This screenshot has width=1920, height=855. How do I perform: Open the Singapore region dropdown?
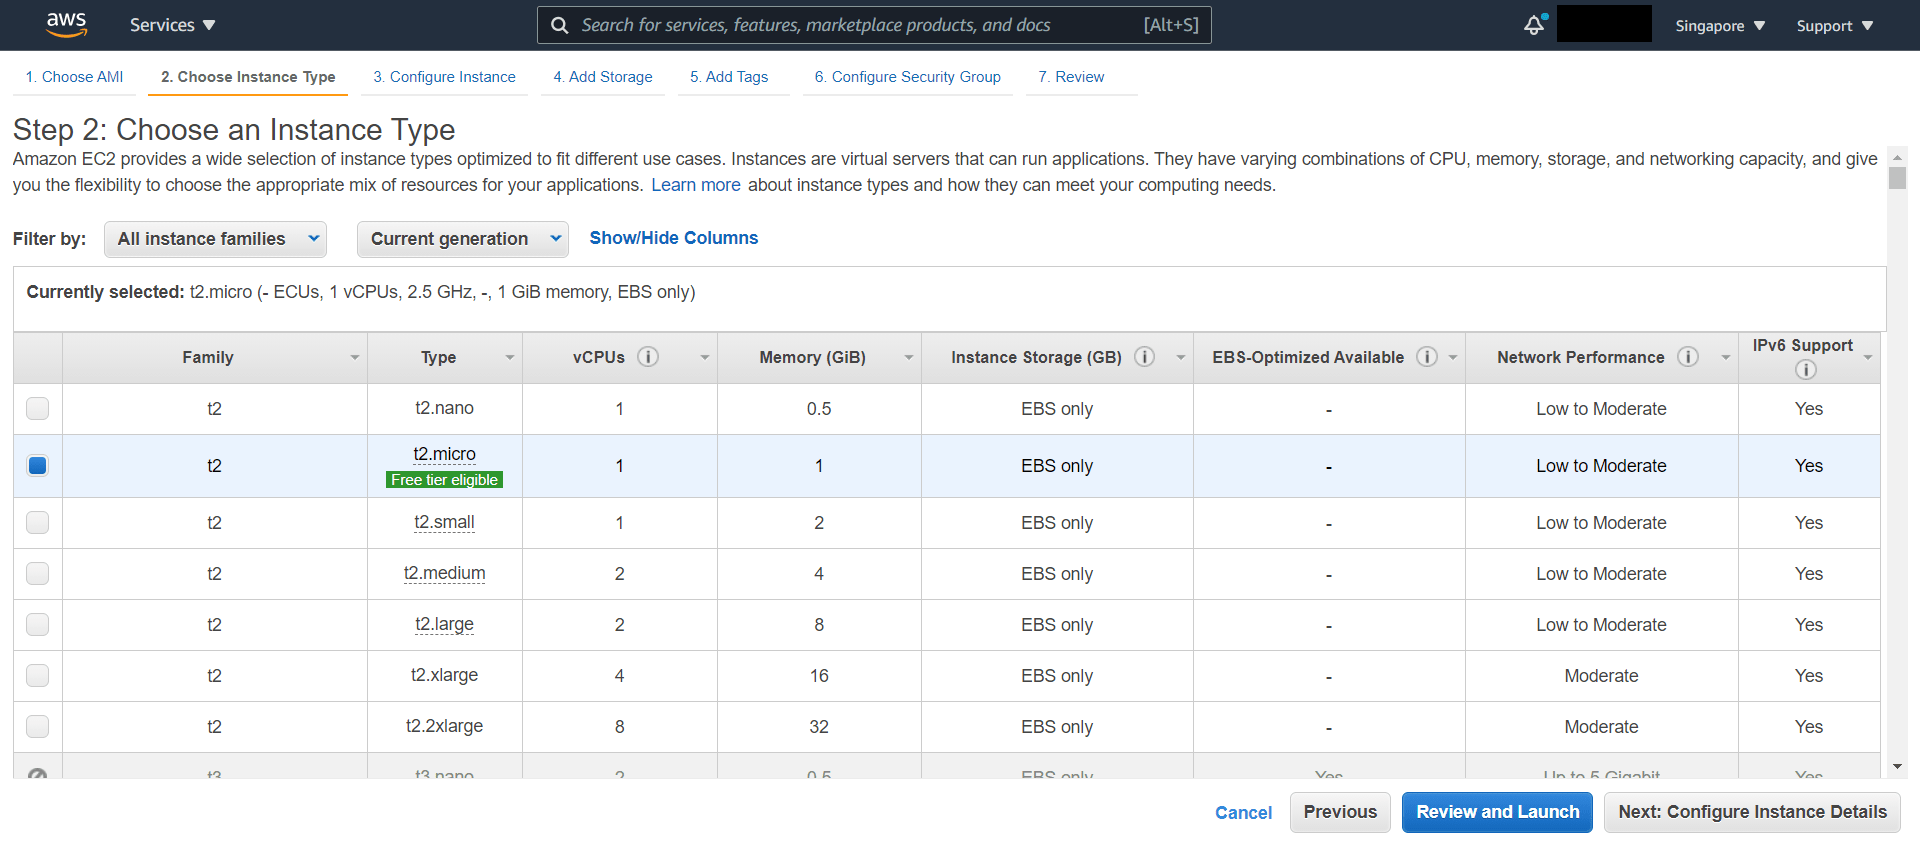coord(1720,26)
